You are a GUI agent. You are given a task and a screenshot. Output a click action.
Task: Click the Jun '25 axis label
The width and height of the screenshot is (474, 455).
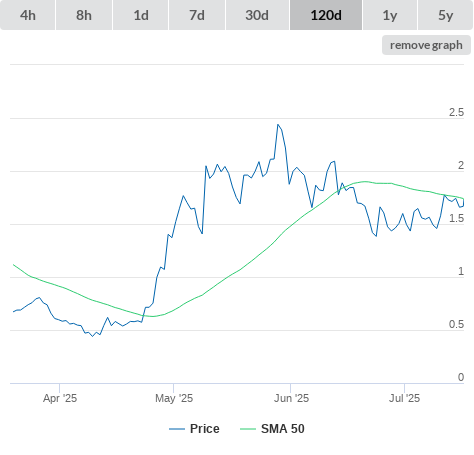tap(291, 398)
